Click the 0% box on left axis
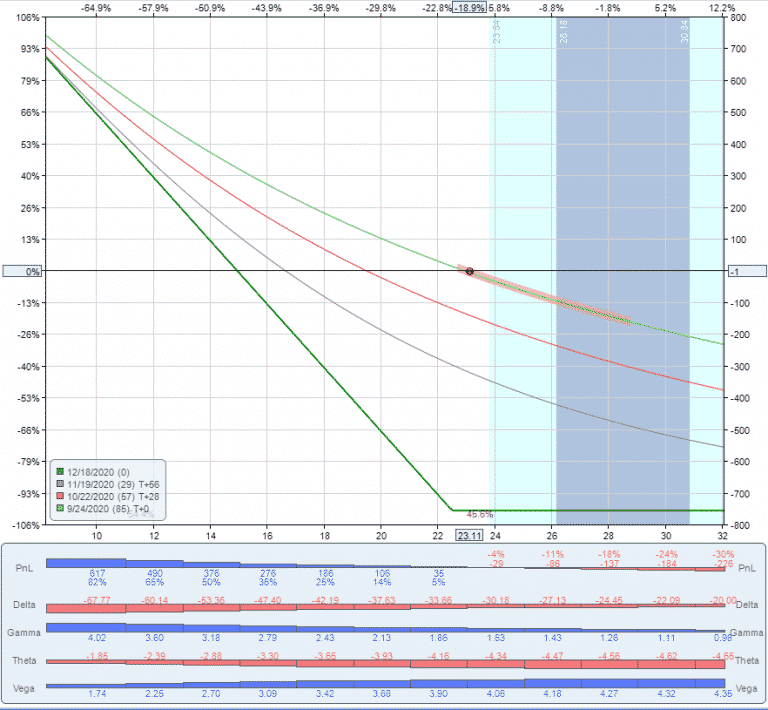 pos(21,271)
